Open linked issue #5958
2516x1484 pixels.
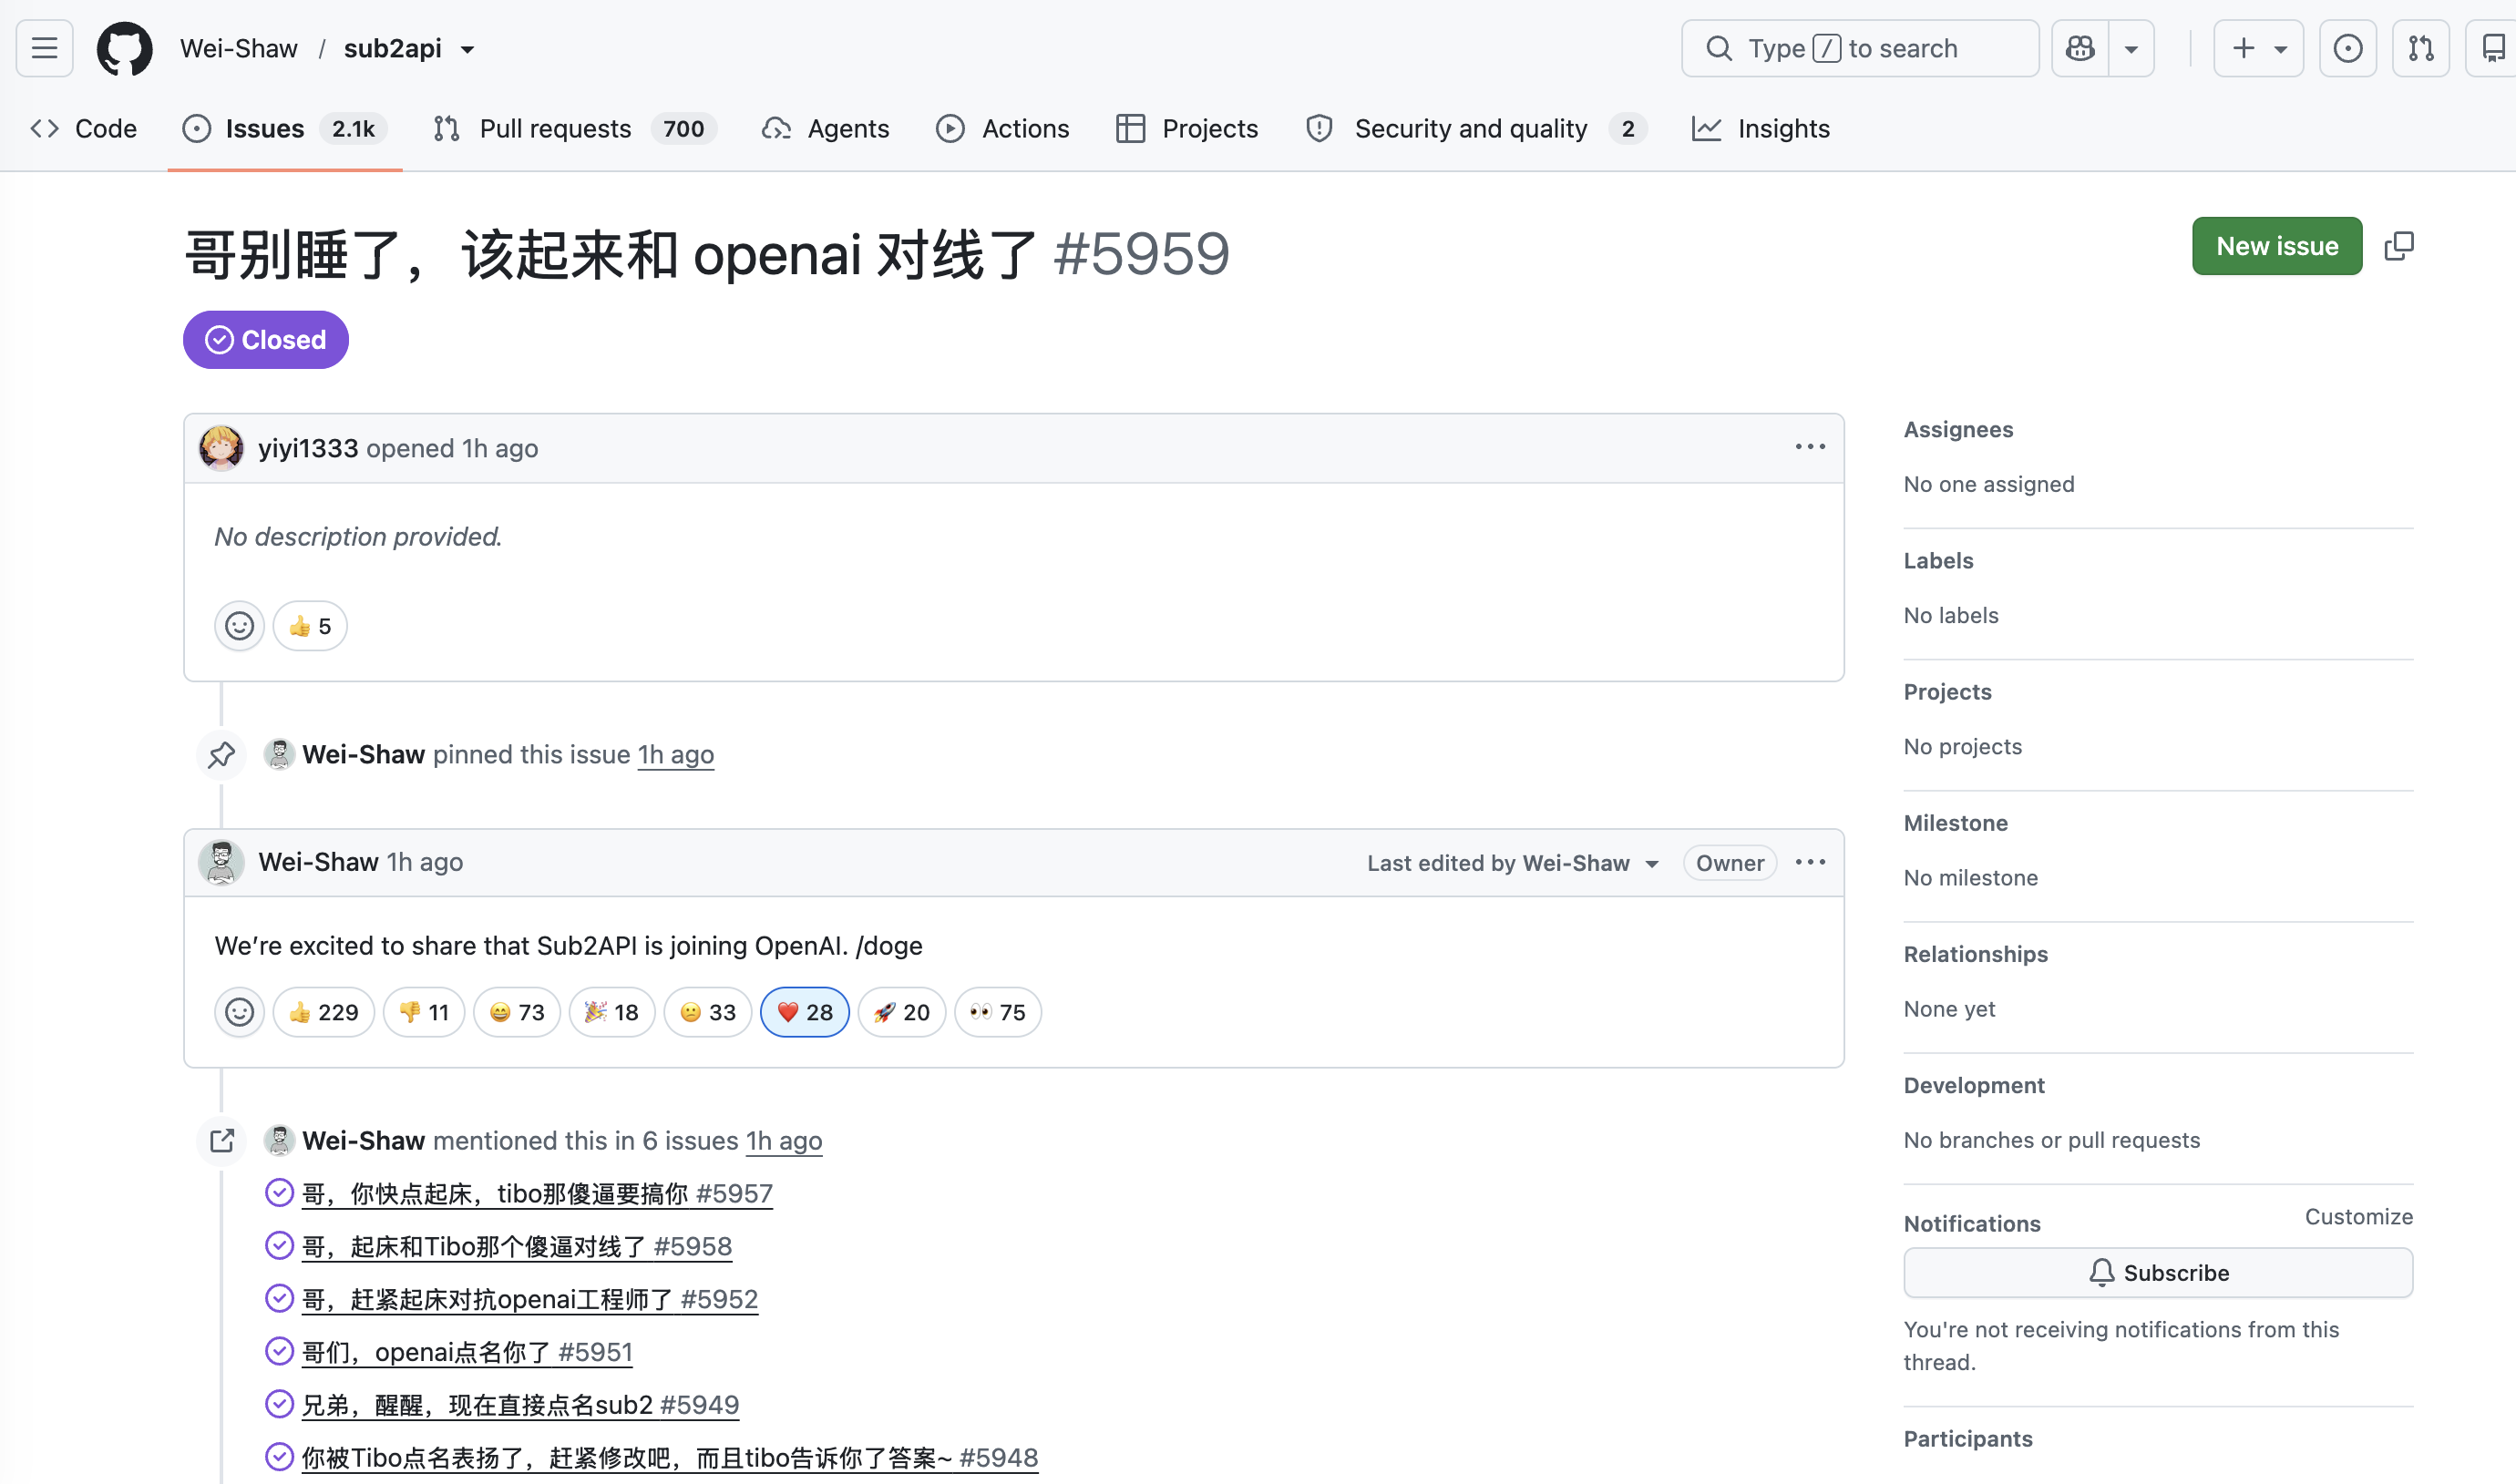517,1246
